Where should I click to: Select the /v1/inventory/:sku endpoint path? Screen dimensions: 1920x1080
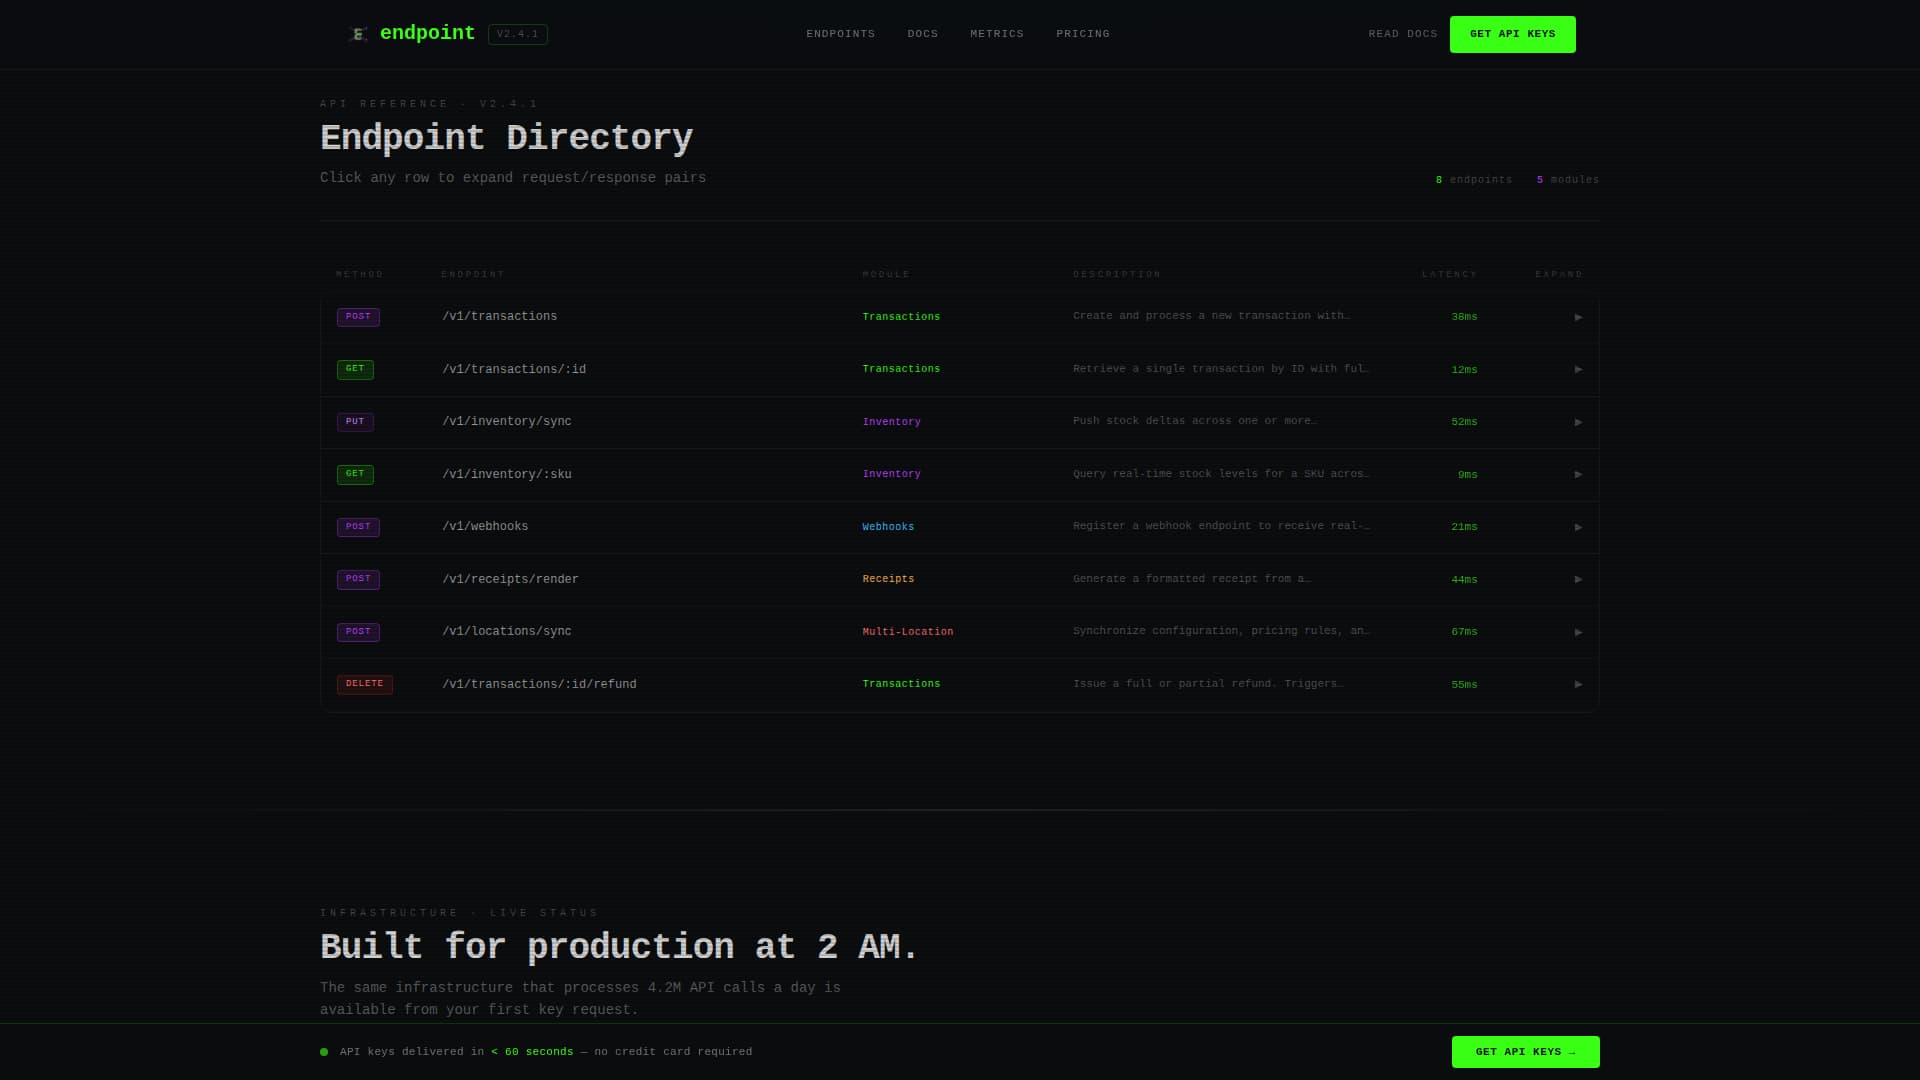[507, 474]
